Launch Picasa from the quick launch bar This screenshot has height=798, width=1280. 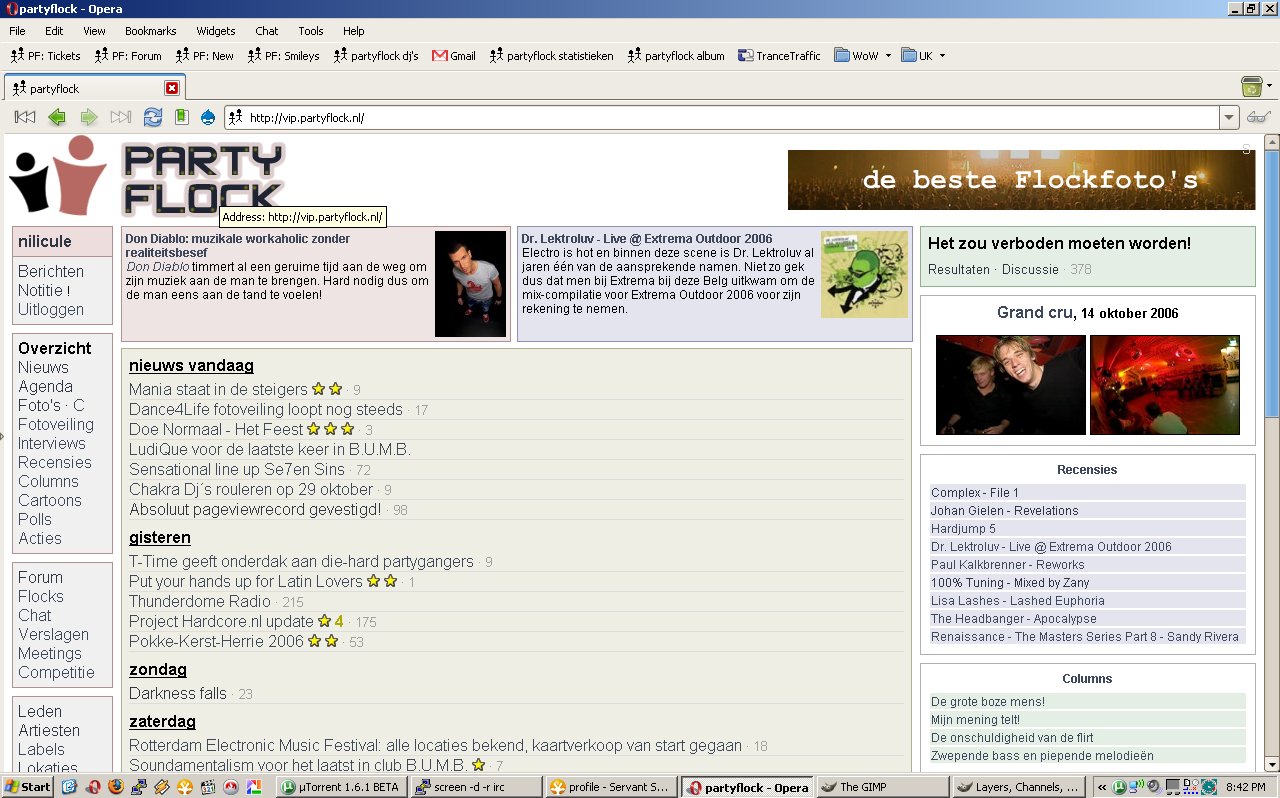click(254, 787)
